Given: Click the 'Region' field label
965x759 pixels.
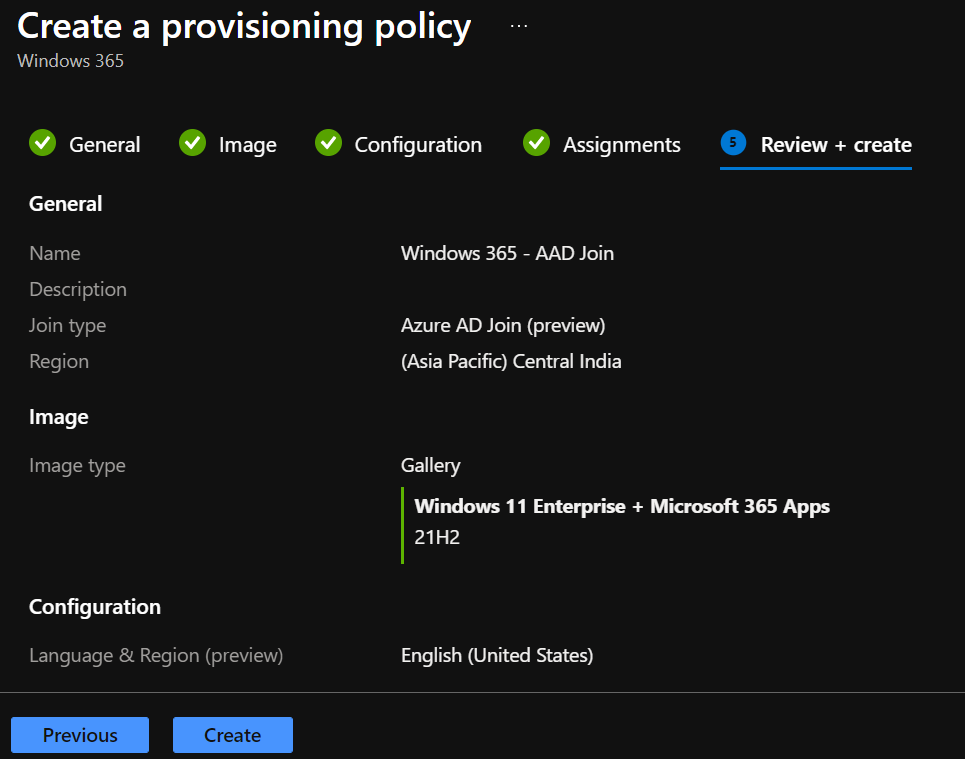Looking at the screenshot, I should click(59, 362).
